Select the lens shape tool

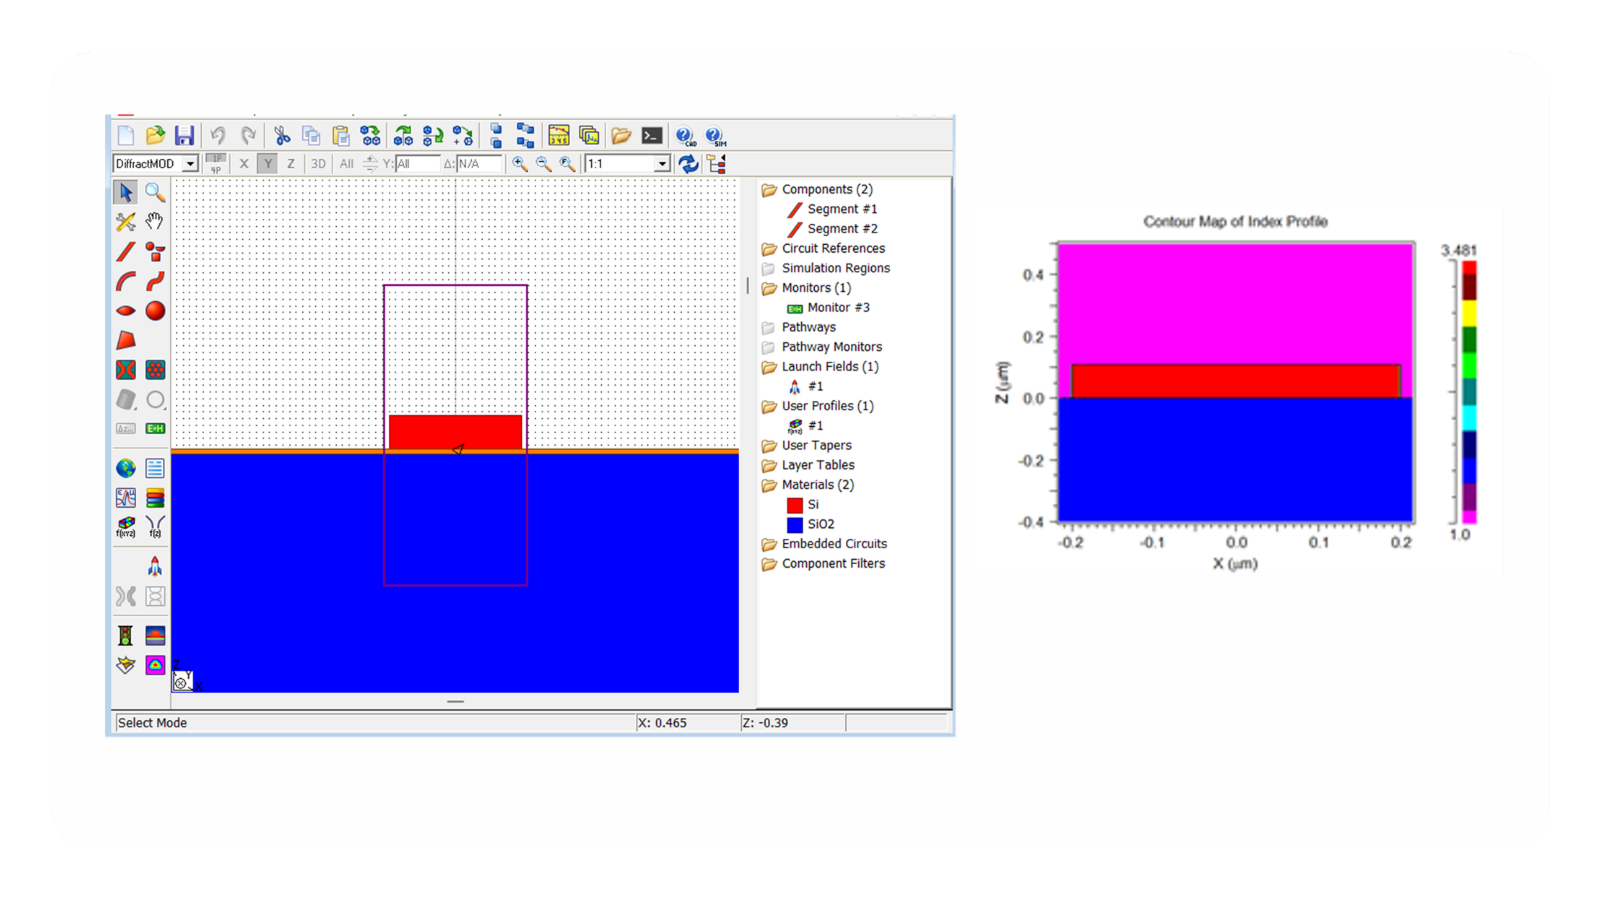tap(125, 311)
